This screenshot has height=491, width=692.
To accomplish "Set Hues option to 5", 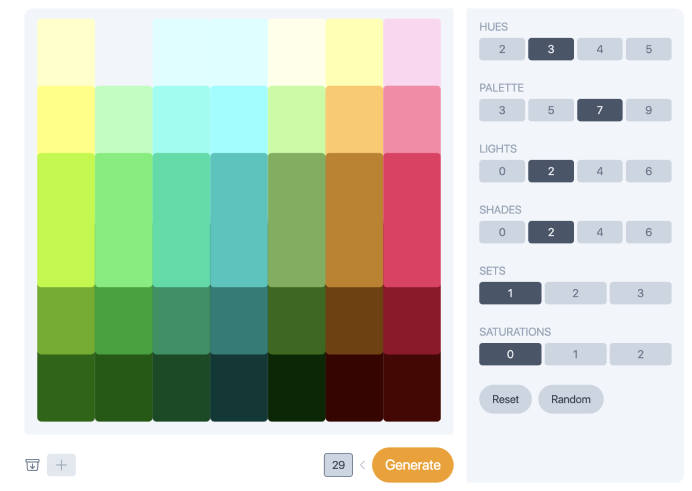I will (649, 49).
